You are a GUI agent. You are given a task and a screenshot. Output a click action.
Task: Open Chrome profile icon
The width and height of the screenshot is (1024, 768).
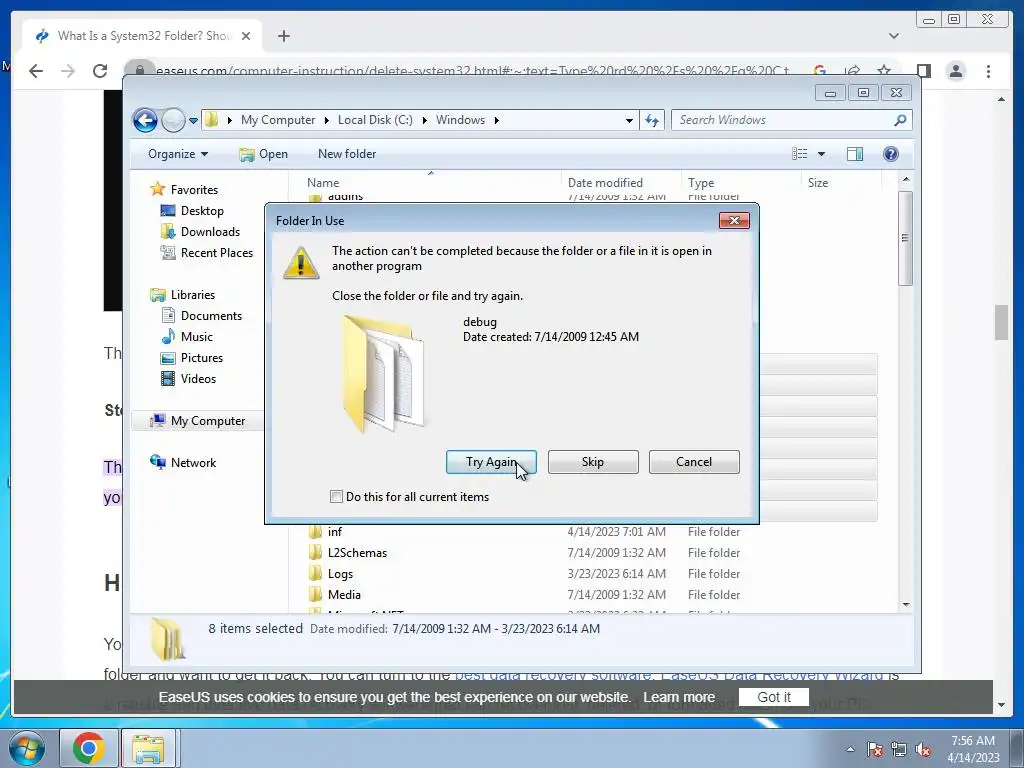coord(955,71)
